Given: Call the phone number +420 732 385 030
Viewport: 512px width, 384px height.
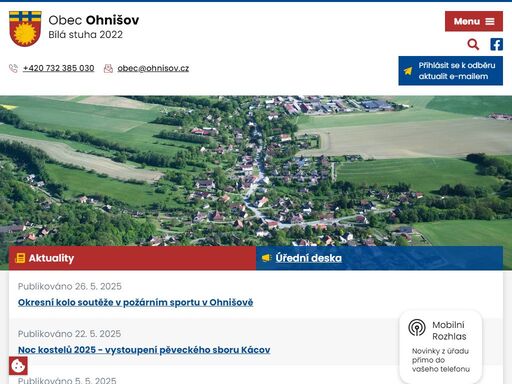Looking at the screenshot, I should (x=59, y=68).
